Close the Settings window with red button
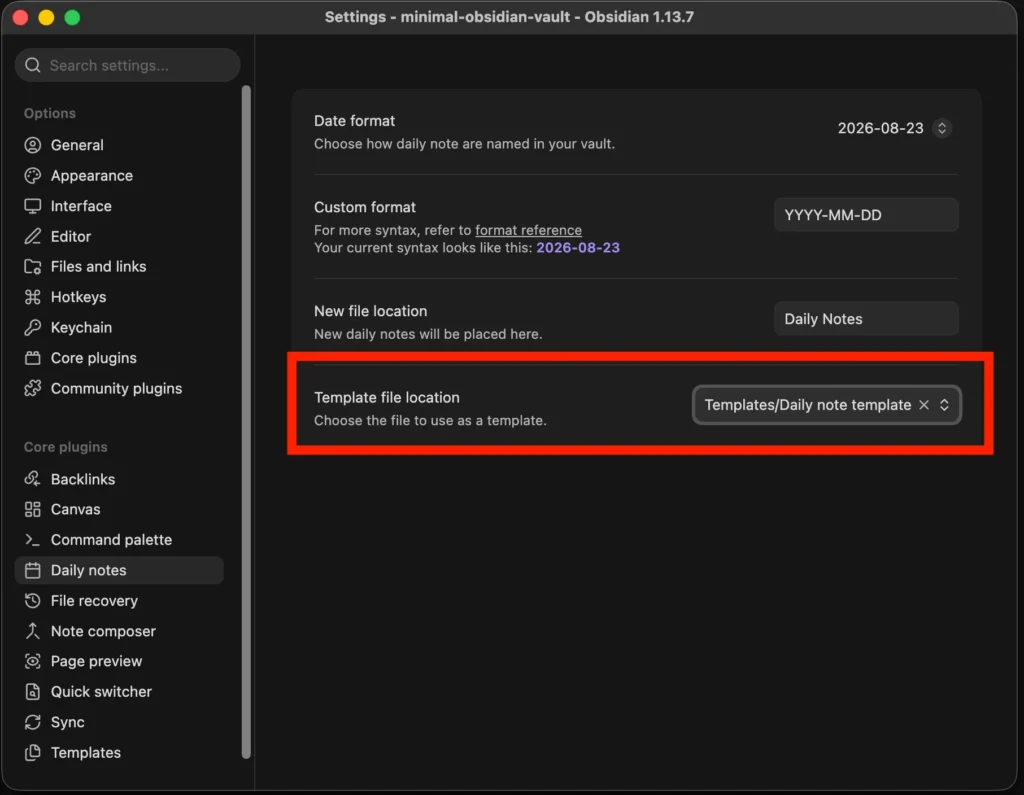 click(20, 18)
